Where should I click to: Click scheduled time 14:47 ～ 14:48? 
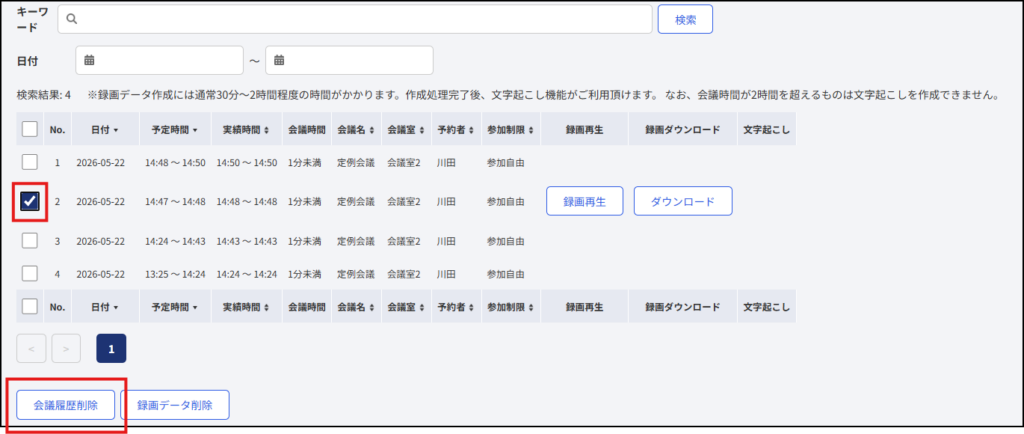(x=175, y=202)
